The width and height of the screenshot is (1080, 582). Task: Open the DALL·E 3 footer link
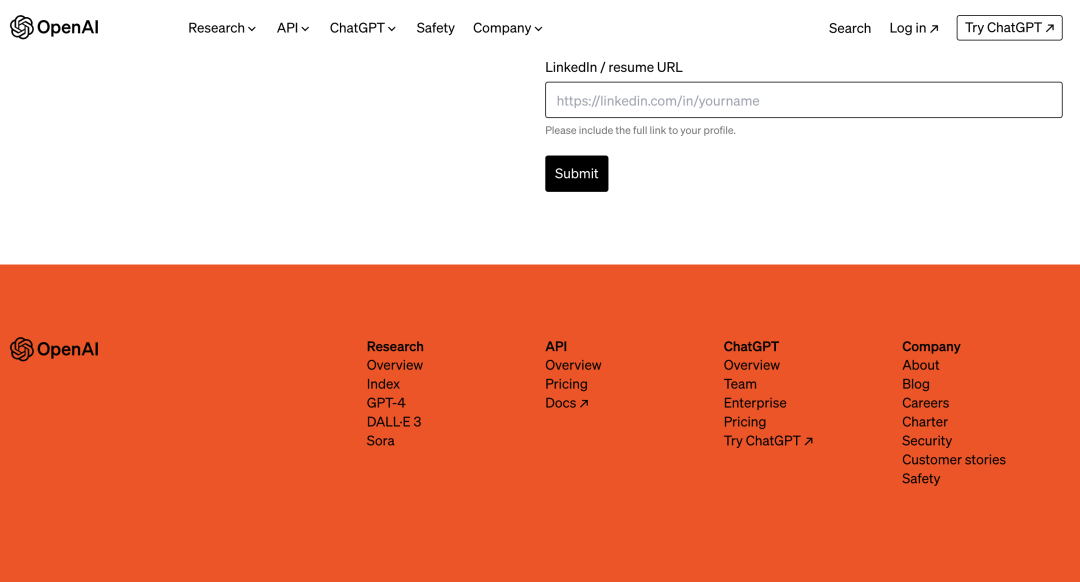click(x=393, y=422)
